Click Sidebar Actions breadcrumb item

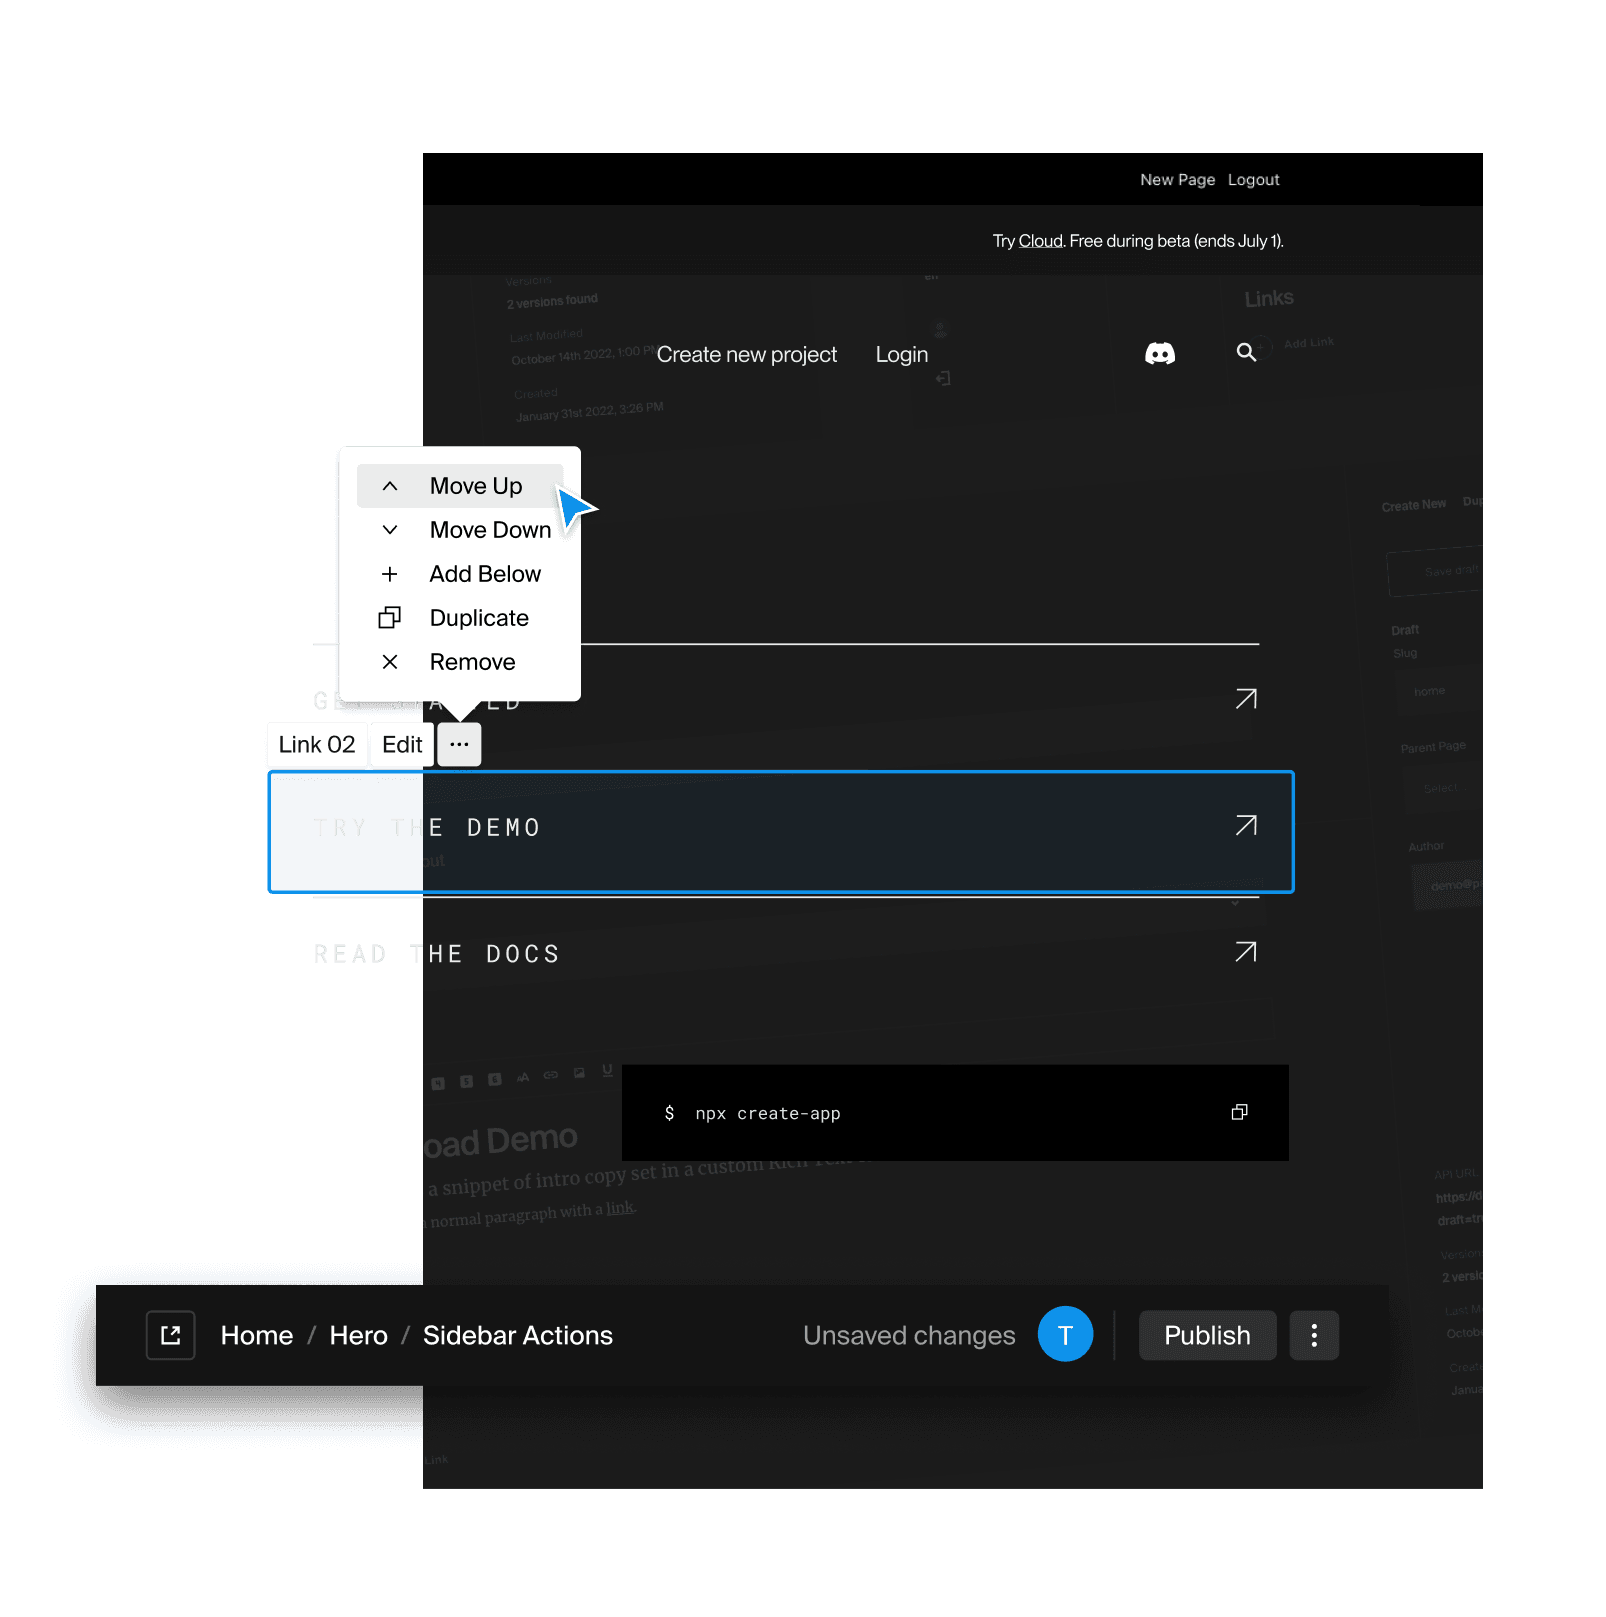point(518,1335)
